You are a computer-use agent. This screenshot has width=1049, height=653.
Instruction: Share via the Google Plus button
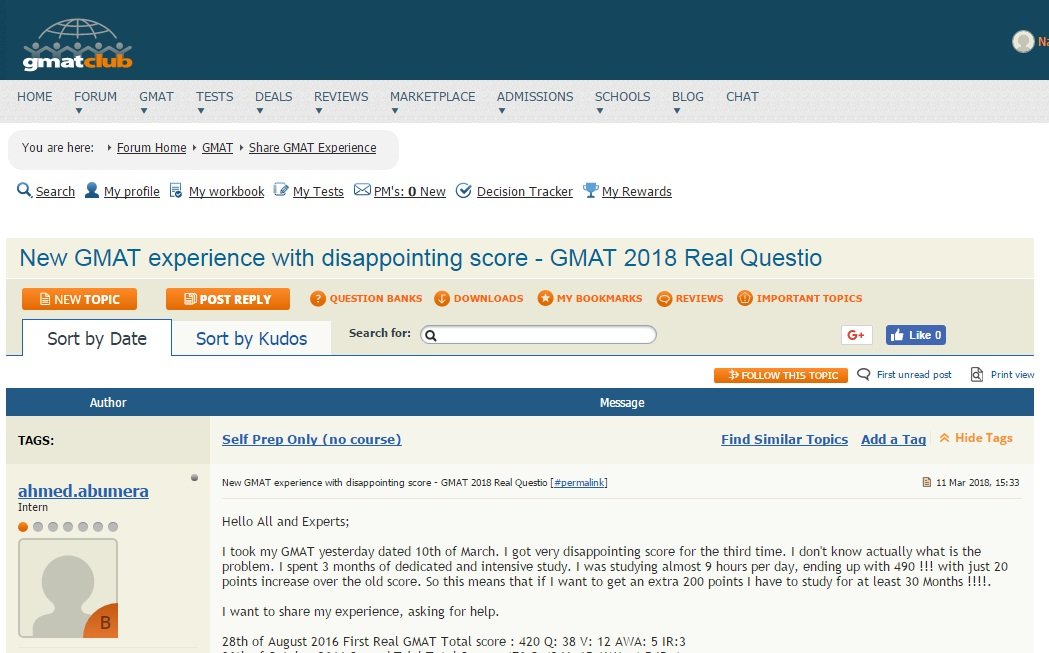coord(856,335)
